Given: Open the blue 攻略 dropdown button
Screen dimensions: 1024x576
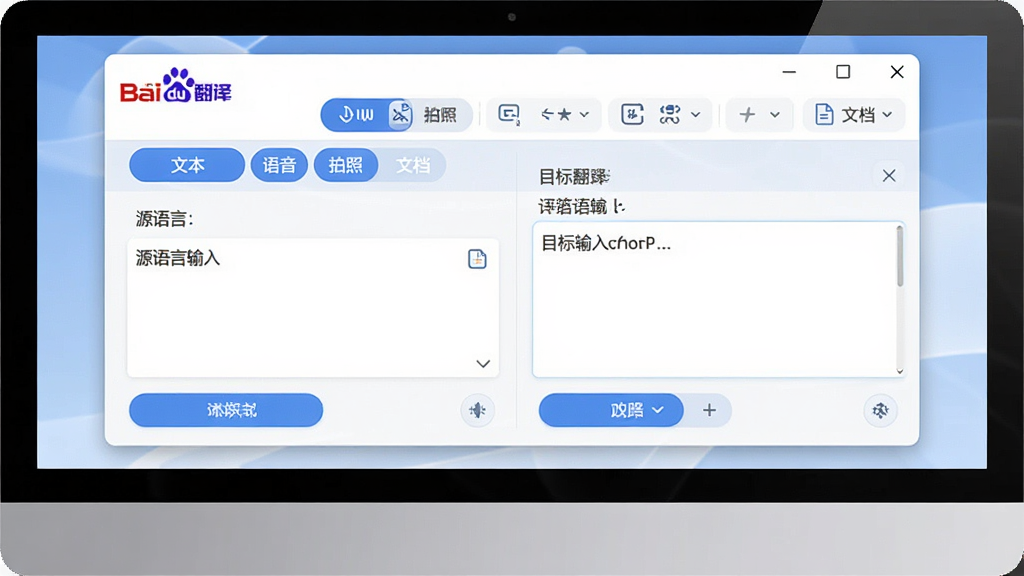Looking at the screenshot, I should click(x=611, y=410).
